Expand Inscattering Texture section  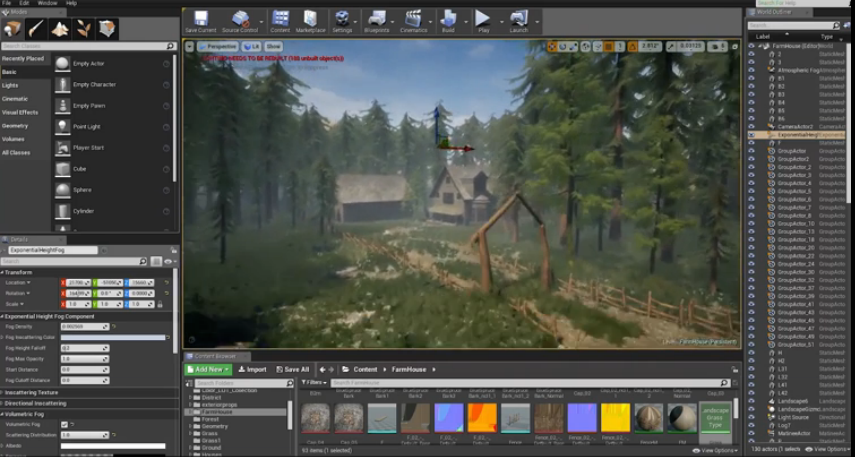pos(2,393)
